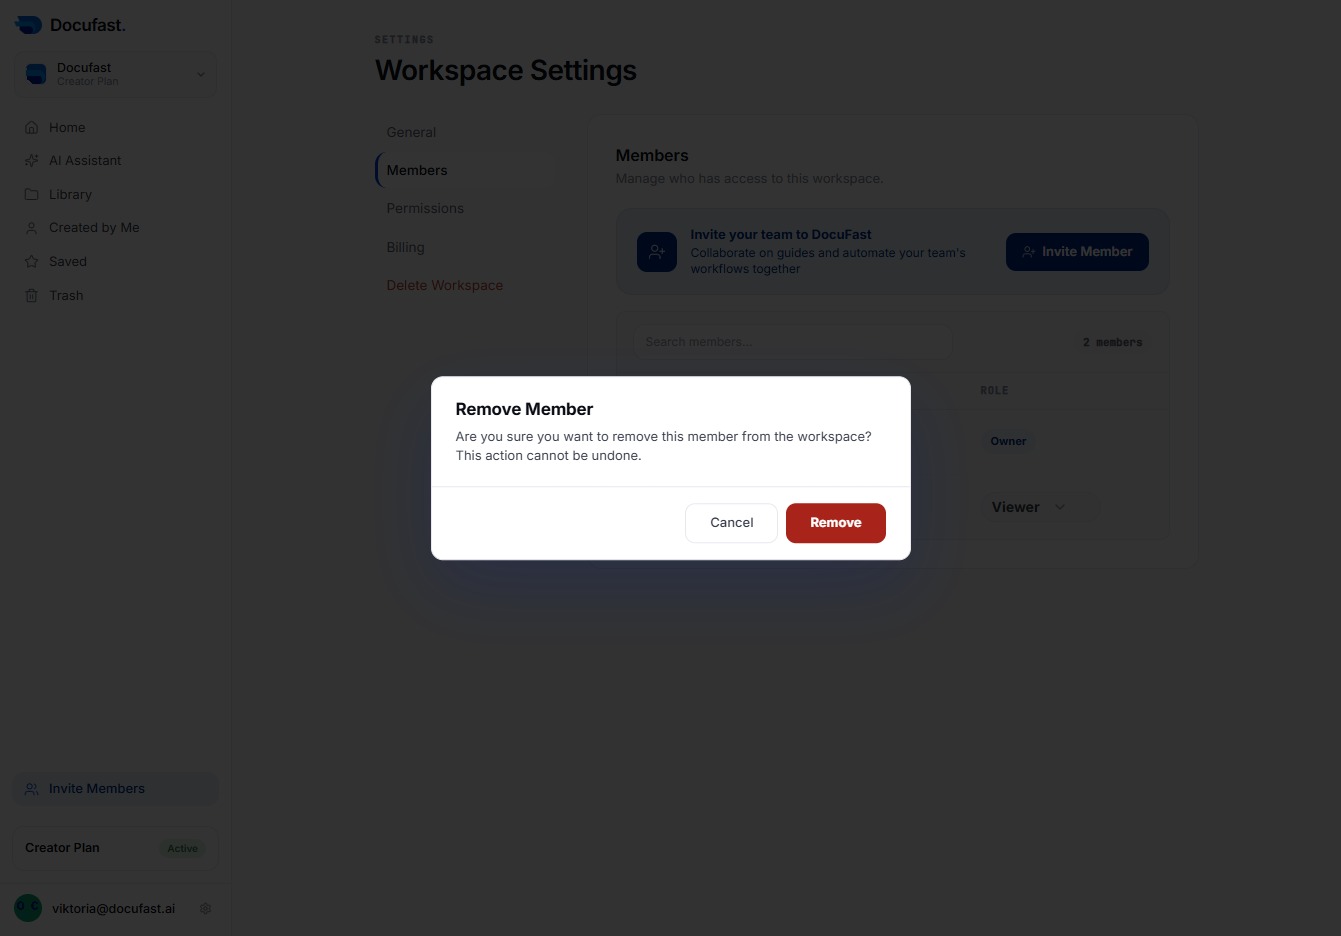The image size is (1341, 936).
Task: Click viktoria@docufast.ai account email
Action: pos(113,909)
